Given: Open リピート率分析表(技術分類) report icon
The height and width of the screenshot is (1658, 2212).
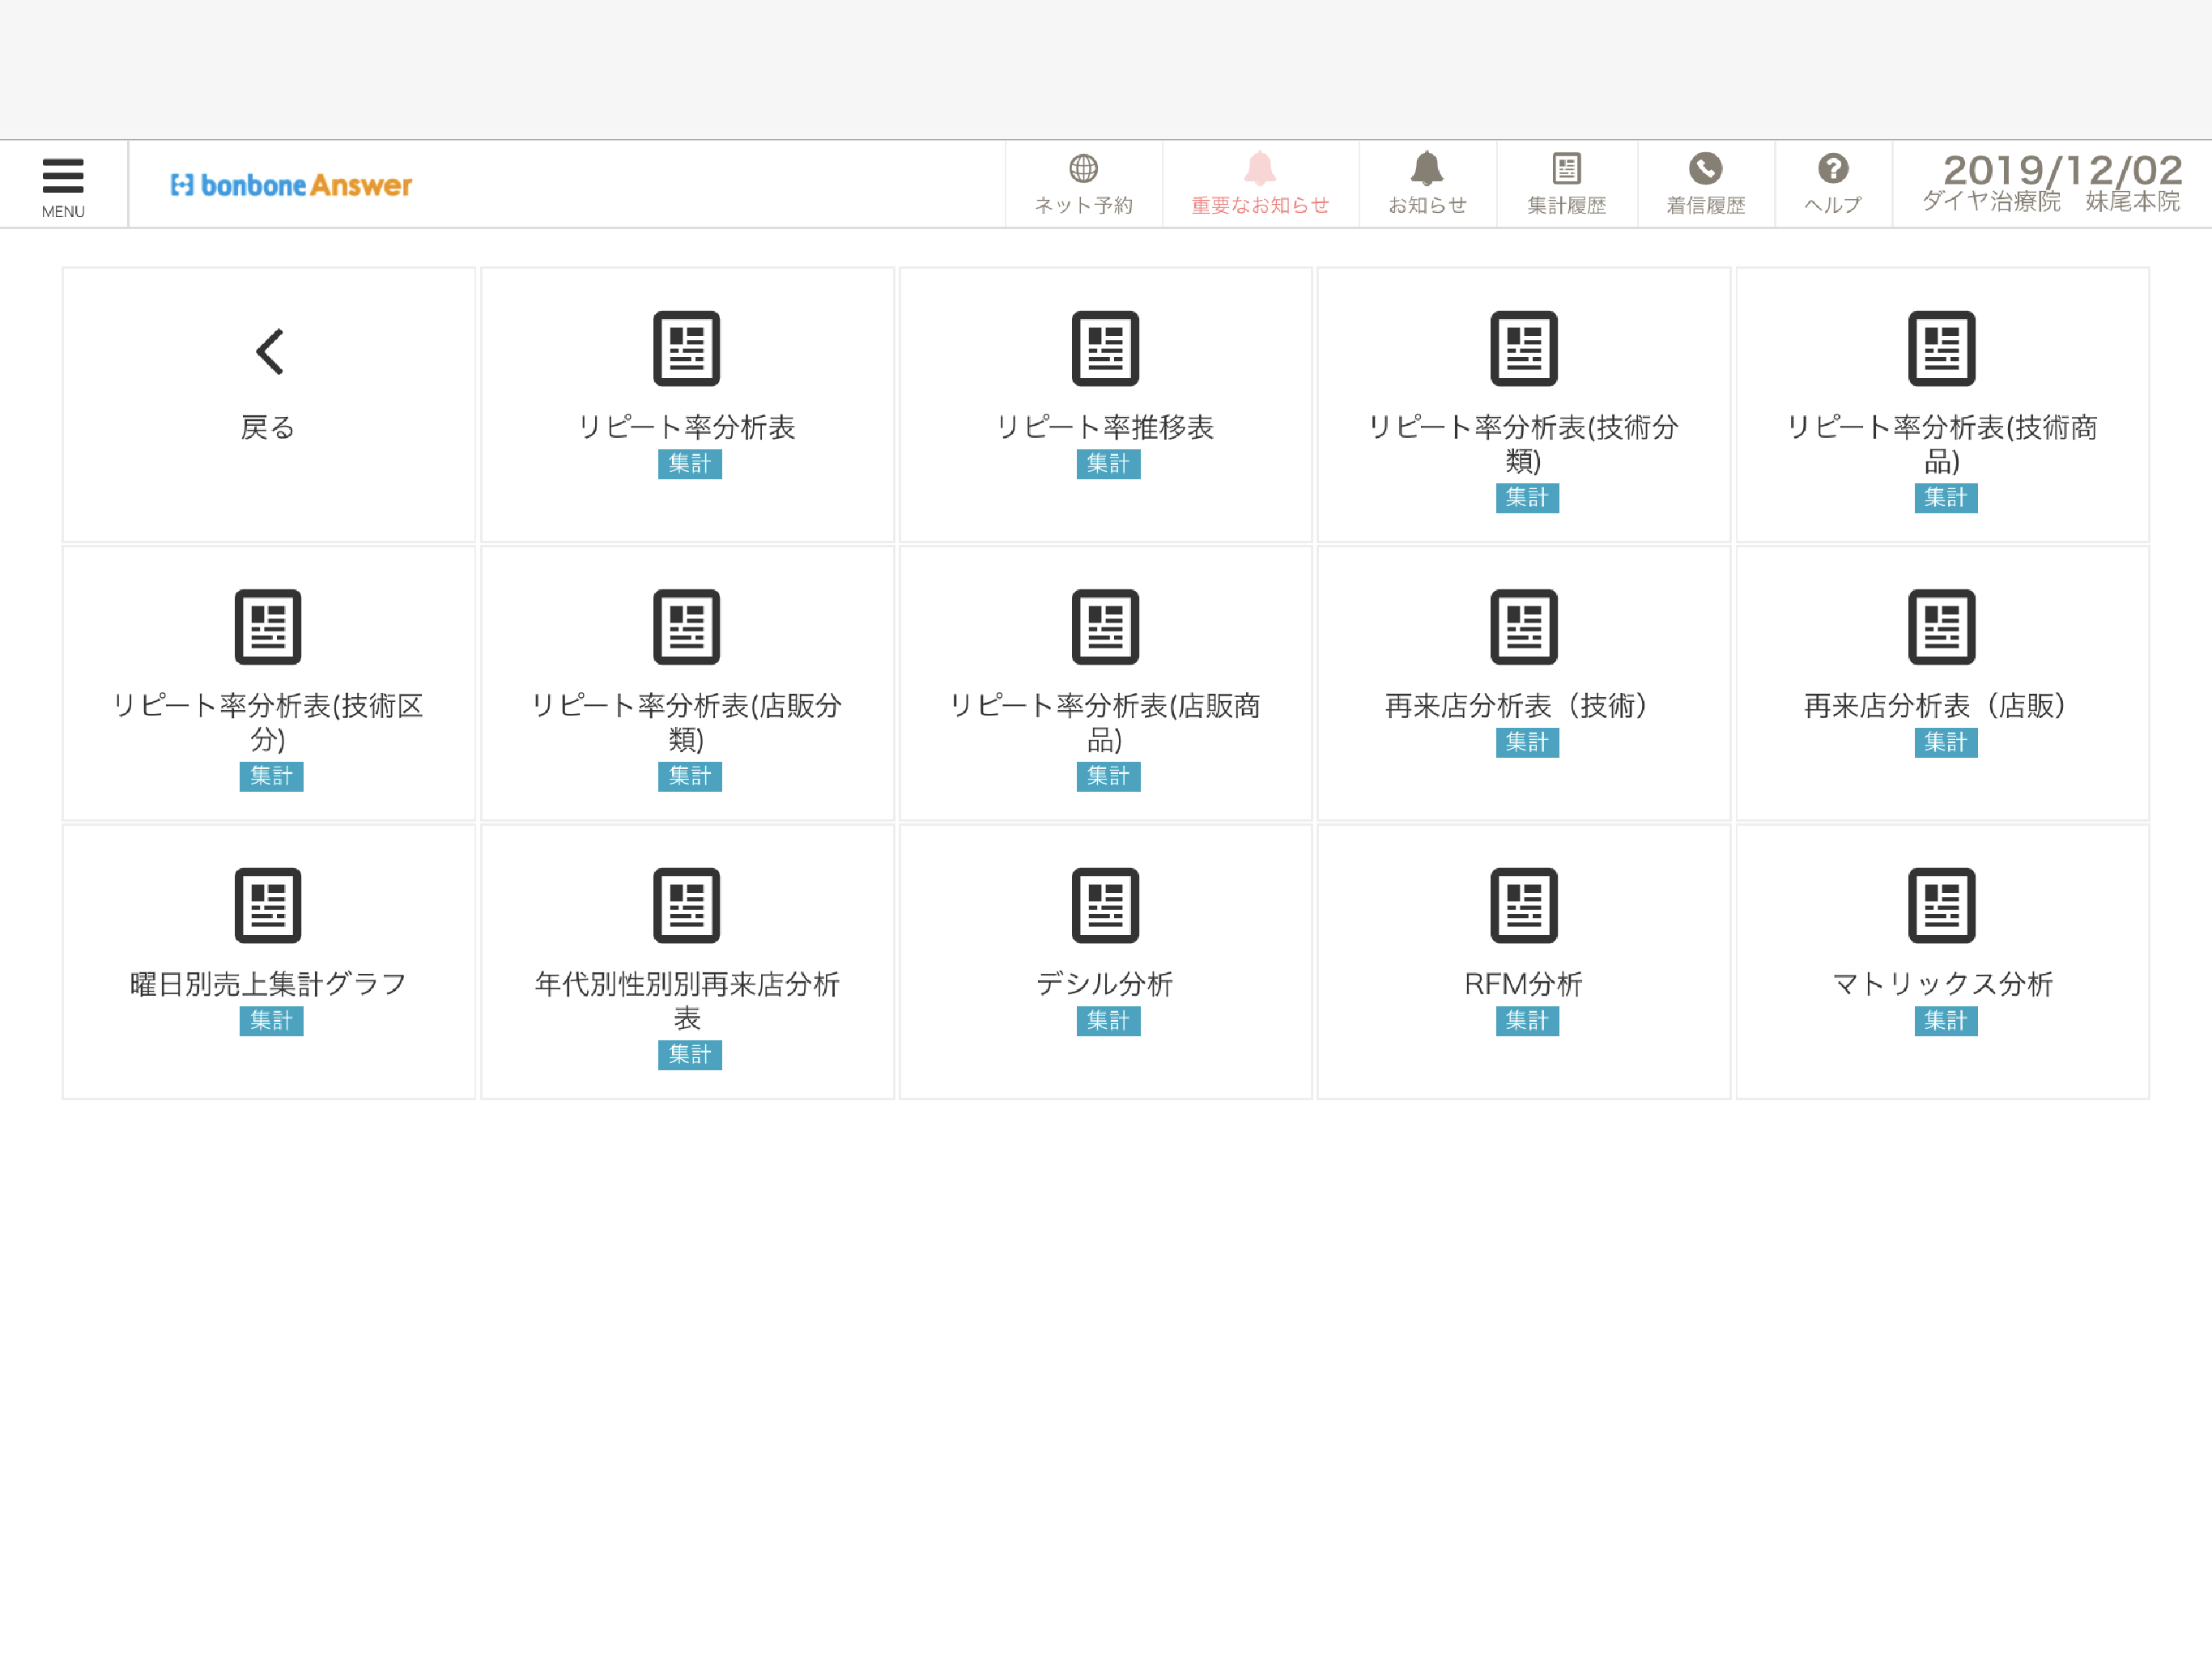Looking at the screenshot, I should (x=1524, y=348).
